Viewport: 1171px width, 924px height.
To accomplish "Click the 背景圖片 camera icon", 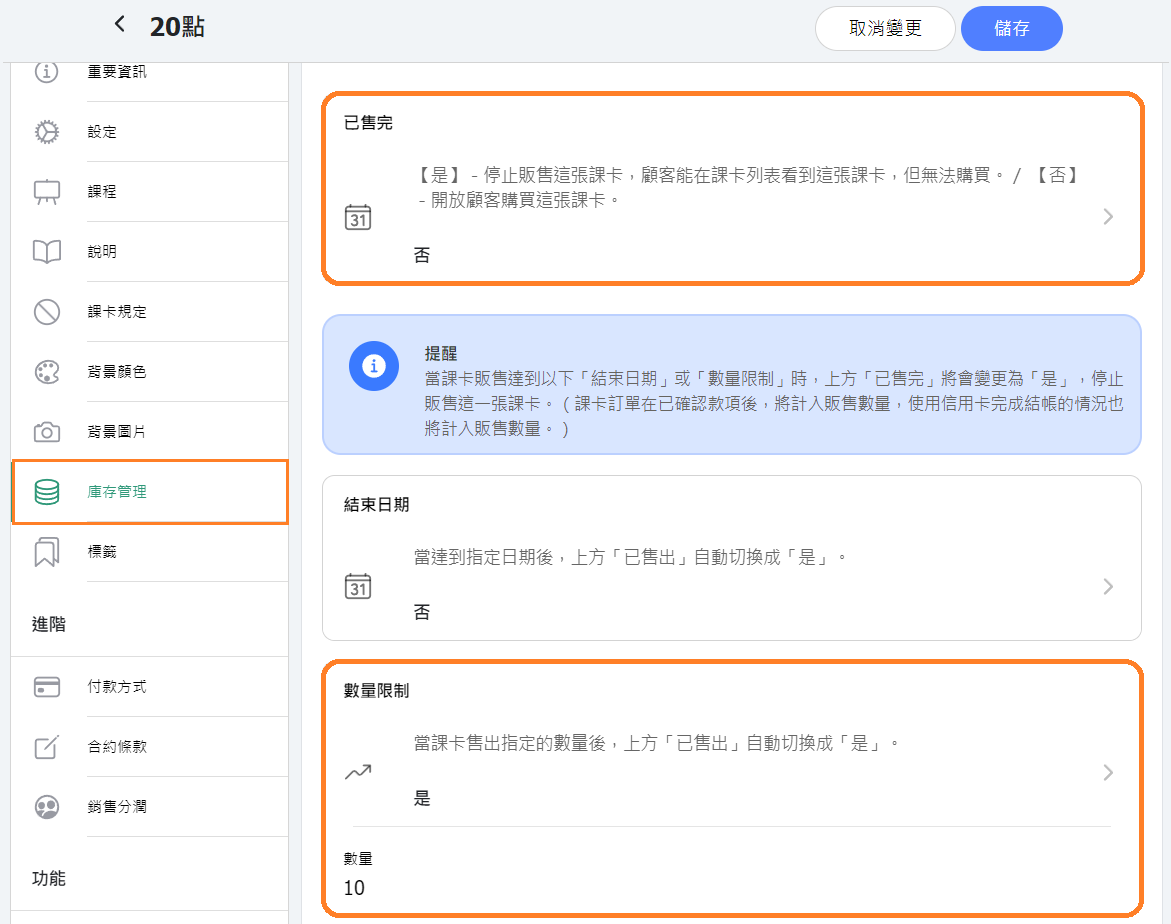I will click(47, 432).
